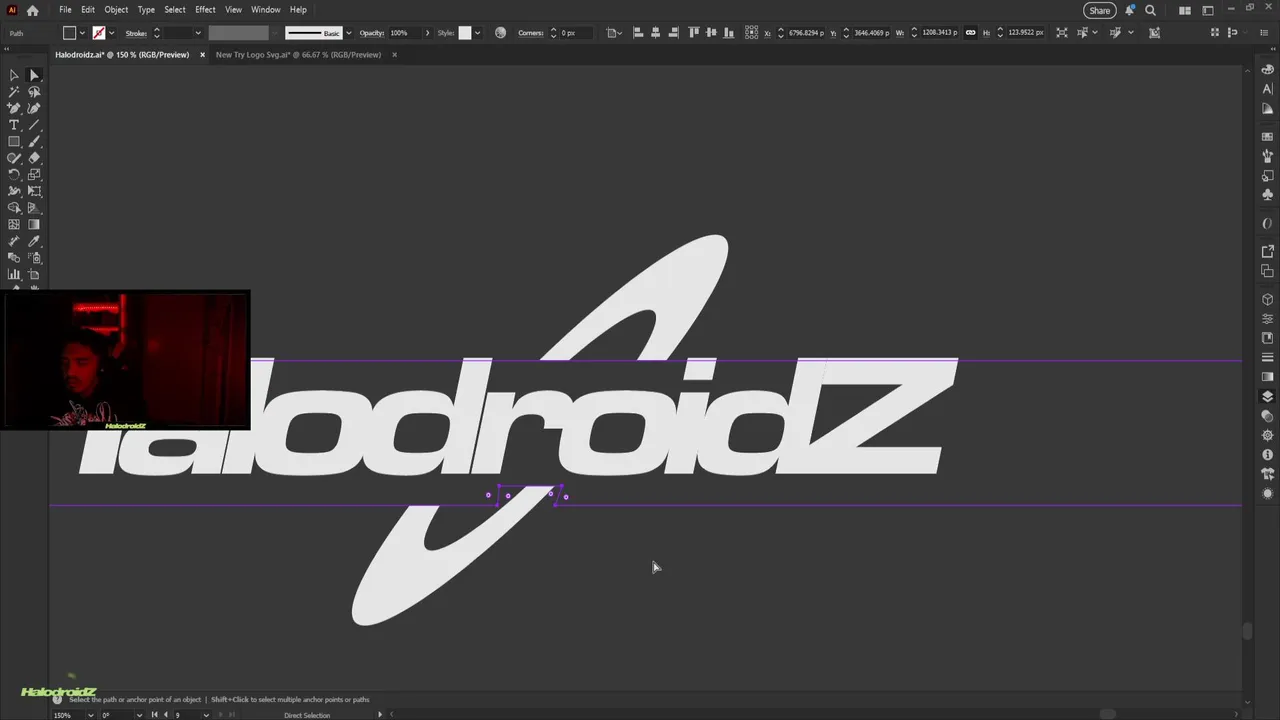Pick the Line Segment tool

click(x=34, y=125)
